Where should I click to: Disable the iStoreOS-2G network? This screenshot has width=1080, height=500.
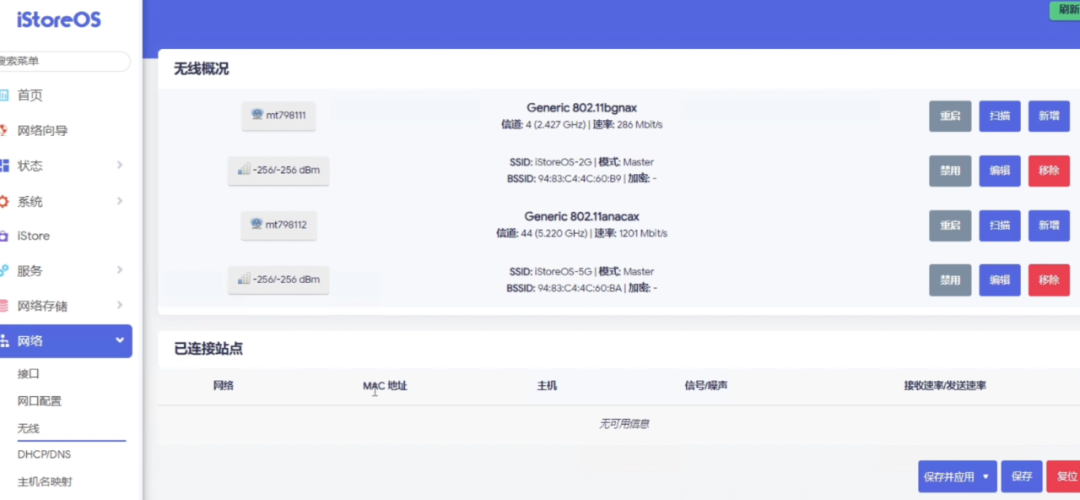pos(950,171)
